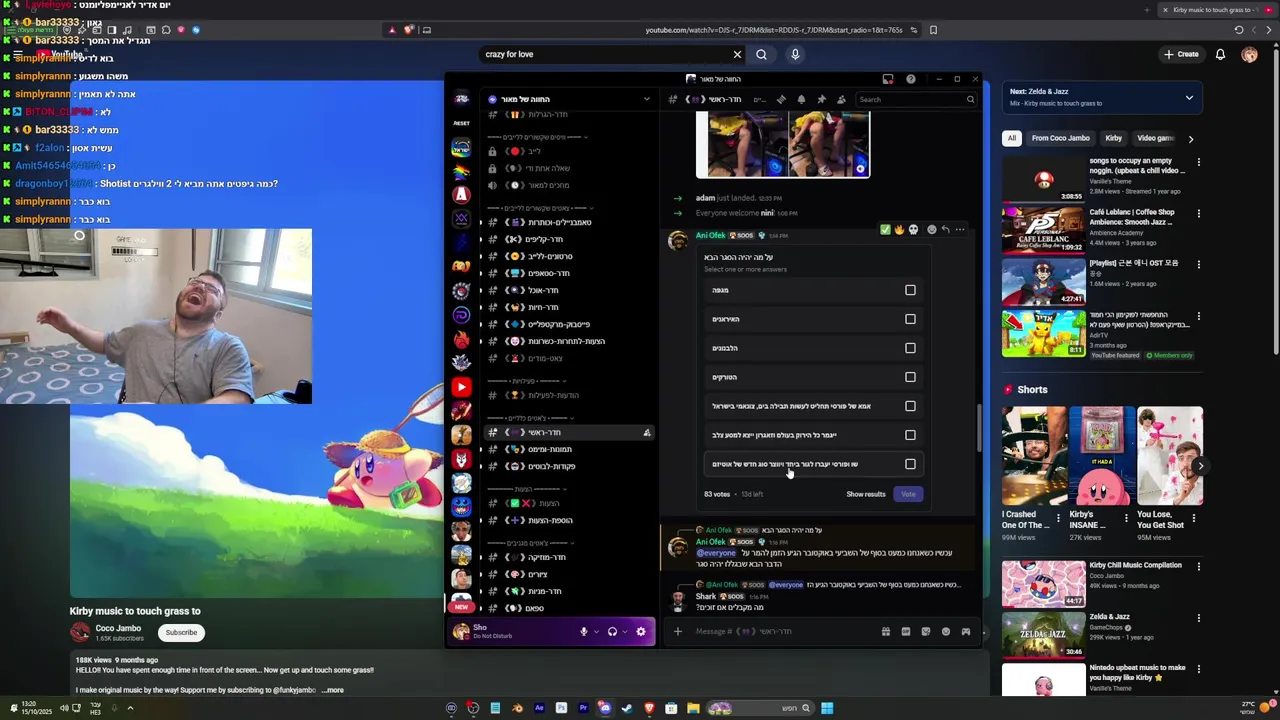The image size is (1280, 720).
Task: Show results of Discord poll
Action: (866, 494)
